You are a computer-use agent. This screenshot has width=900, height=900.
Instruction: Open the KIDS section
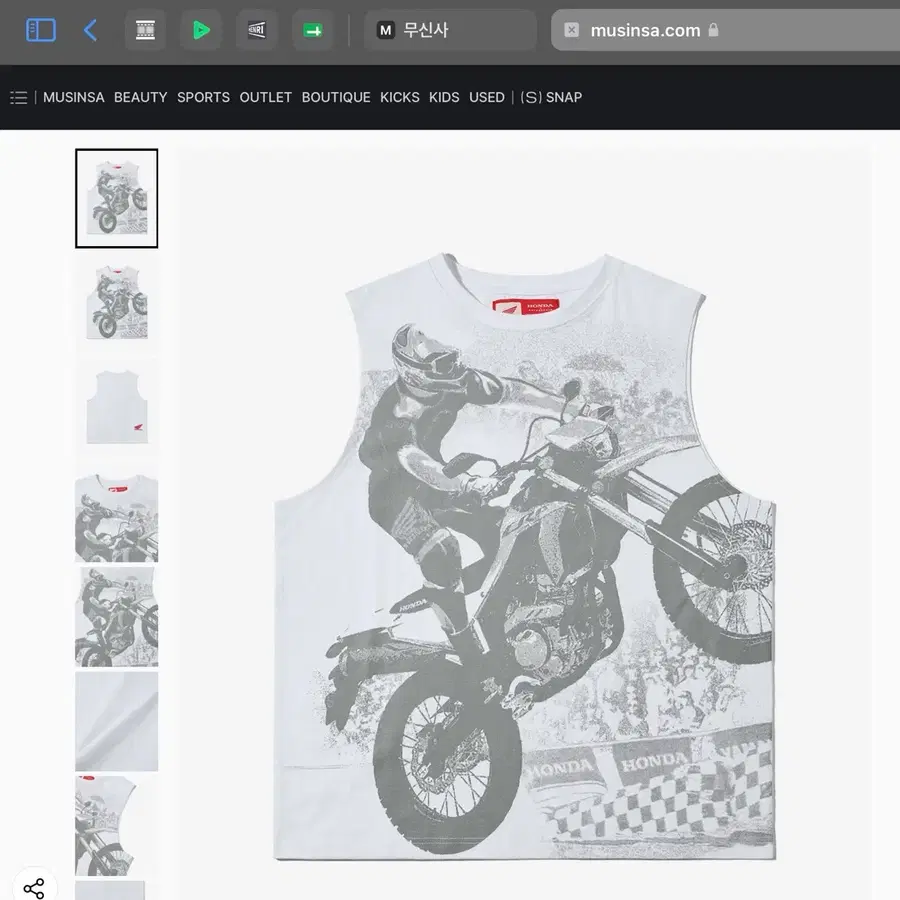tap(444, 98)
